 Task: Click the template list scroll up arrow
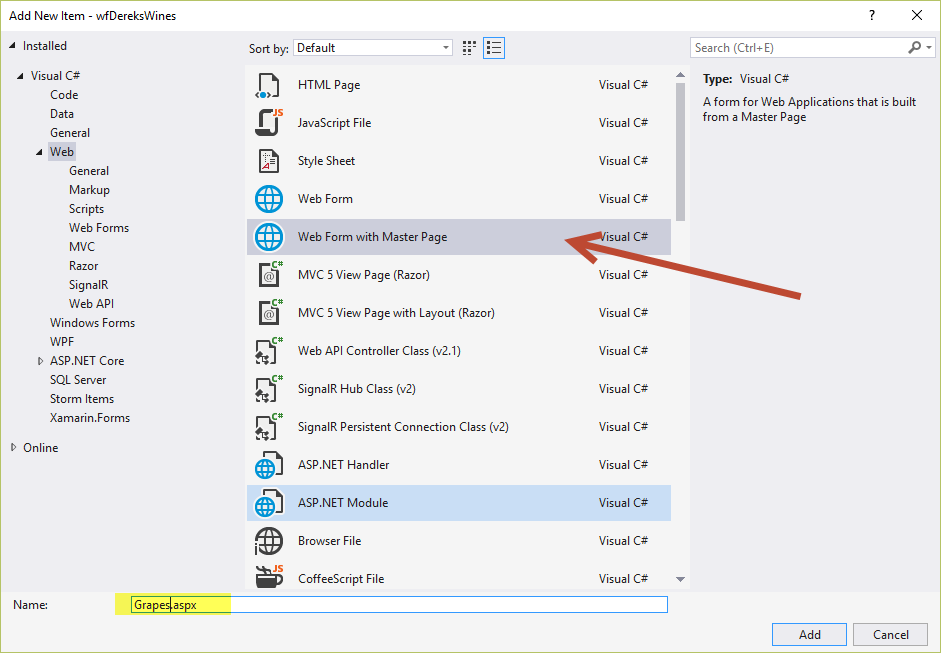point(680,76)
